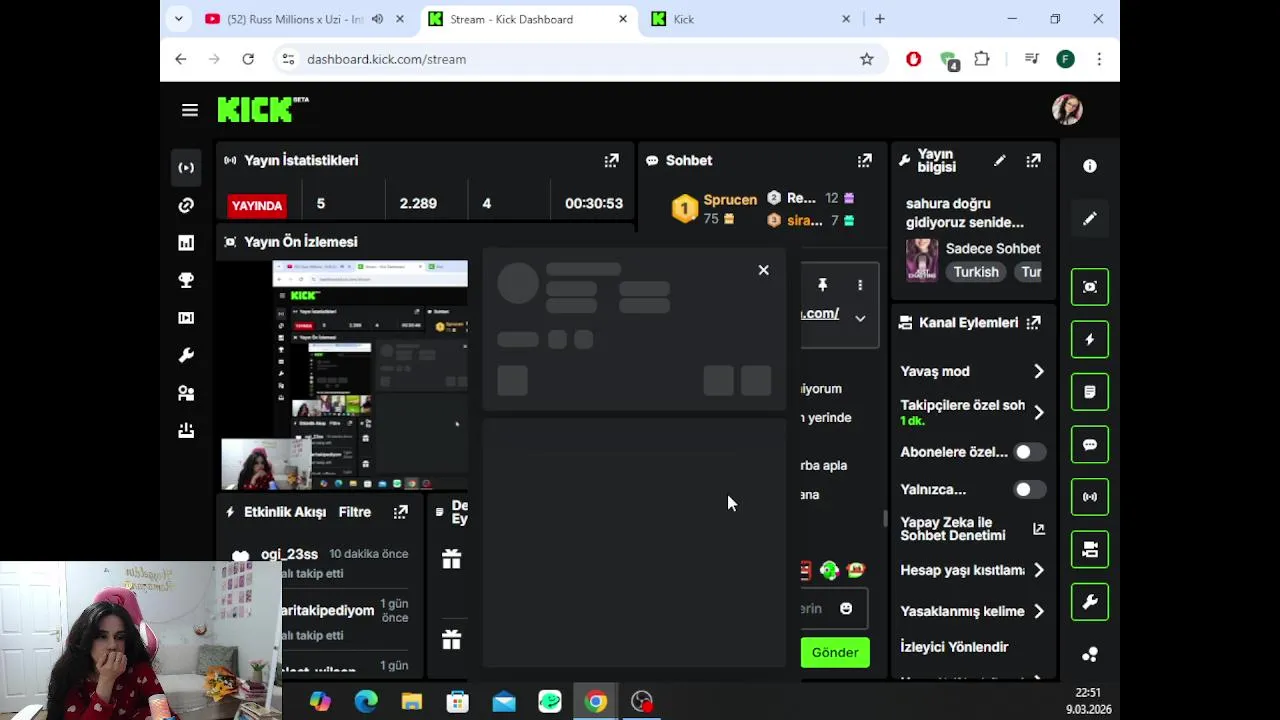This screenshot has width=1280, height=720.
Task: Open Microsoft Edge from the taskbar
Action: coord(366,701)
